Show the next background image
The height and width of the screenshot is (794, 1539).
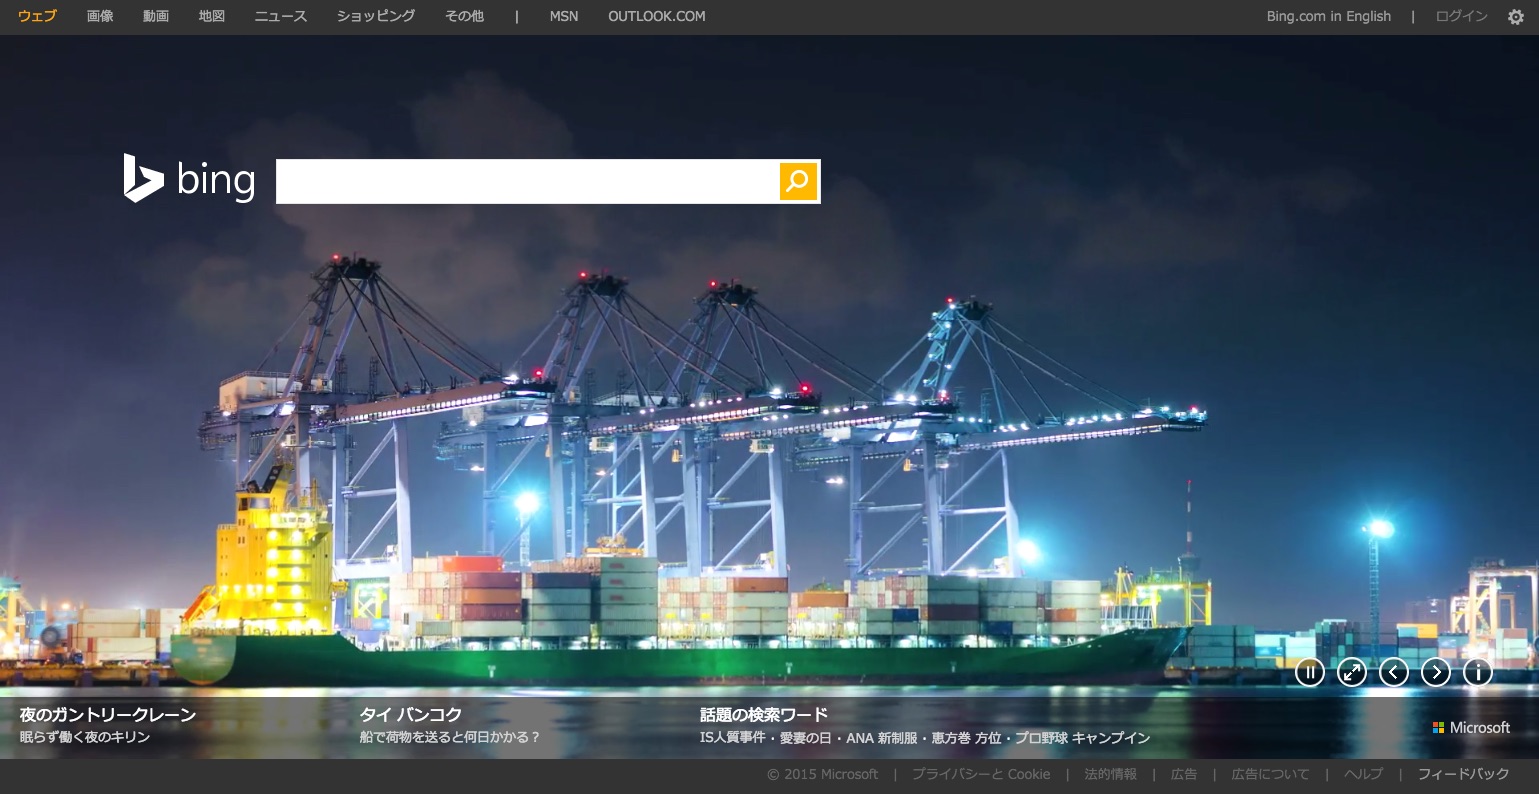1435,672
